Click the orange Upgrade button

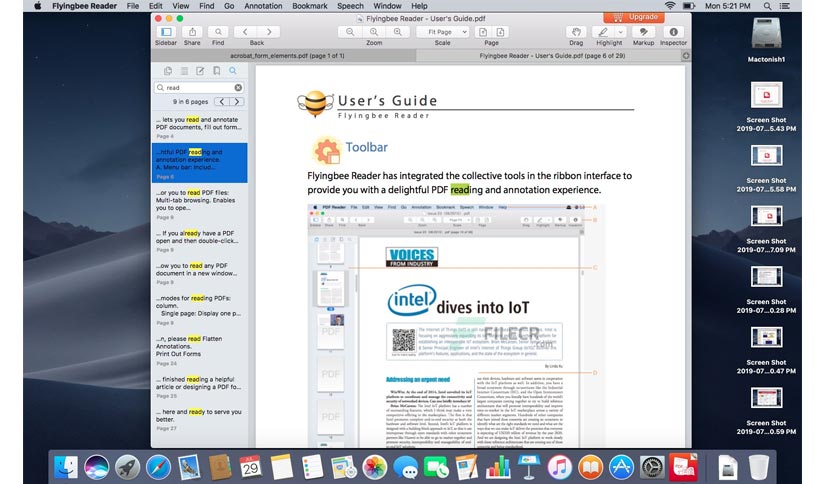634,17
